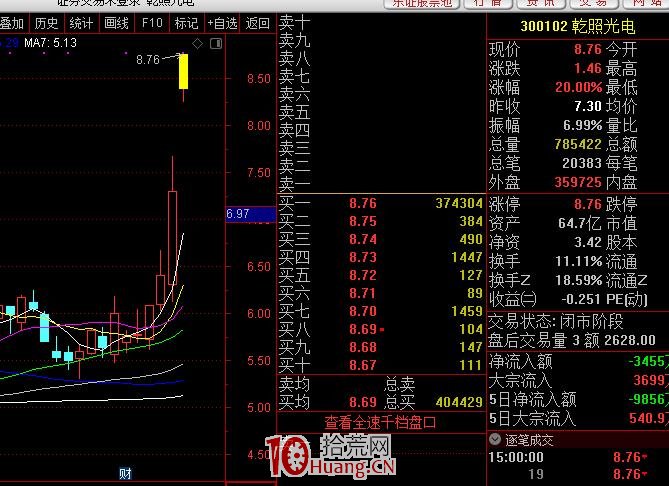Select the 买八 price 8.69
669x486 pixels.
click(x=363, y=329)
